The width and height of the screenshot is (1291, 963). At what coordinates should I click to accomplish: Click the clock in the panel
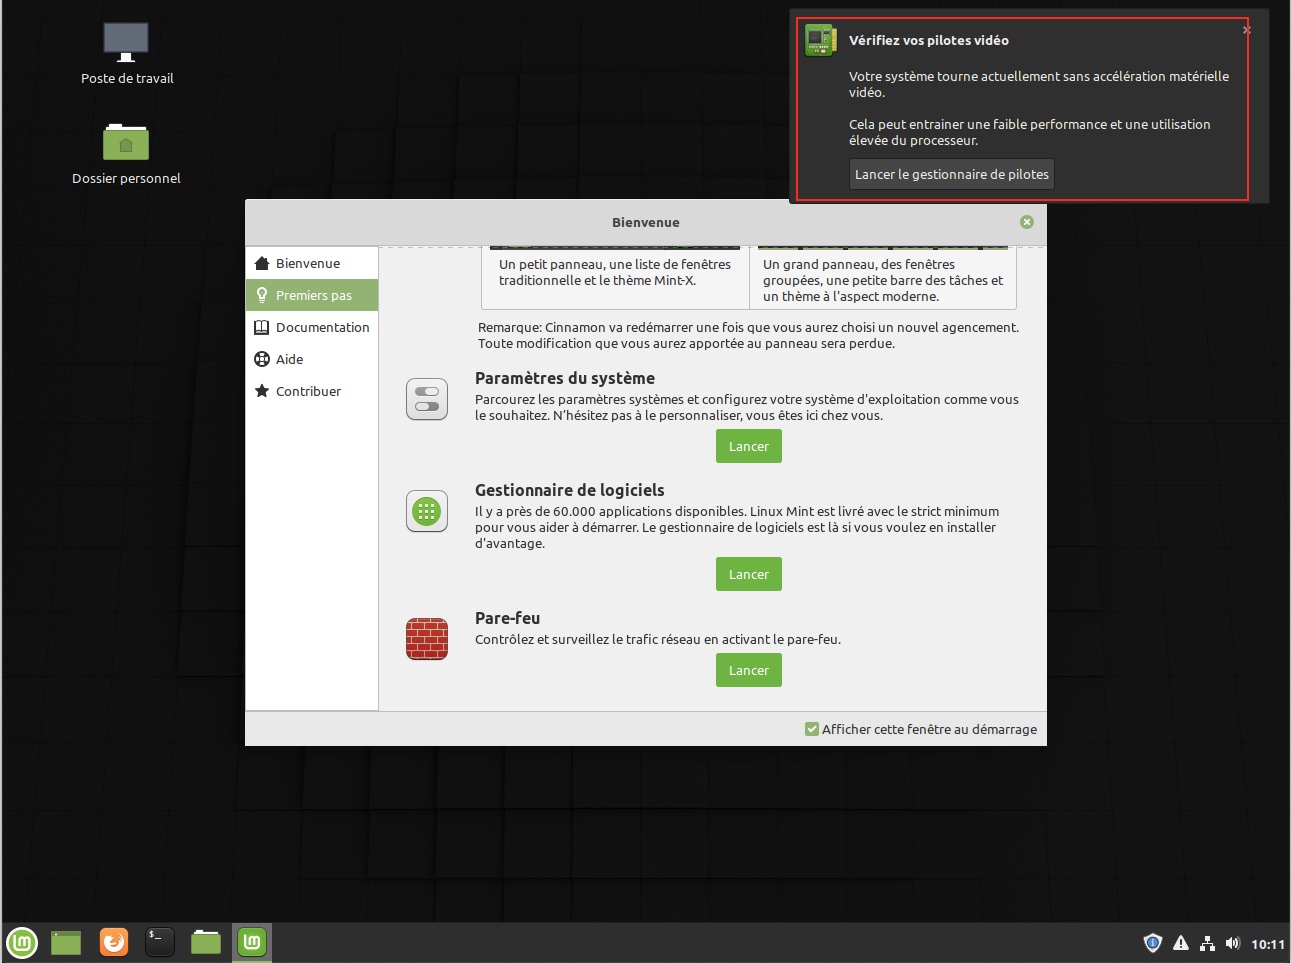pyautogui.click(x=1267, y=944)
